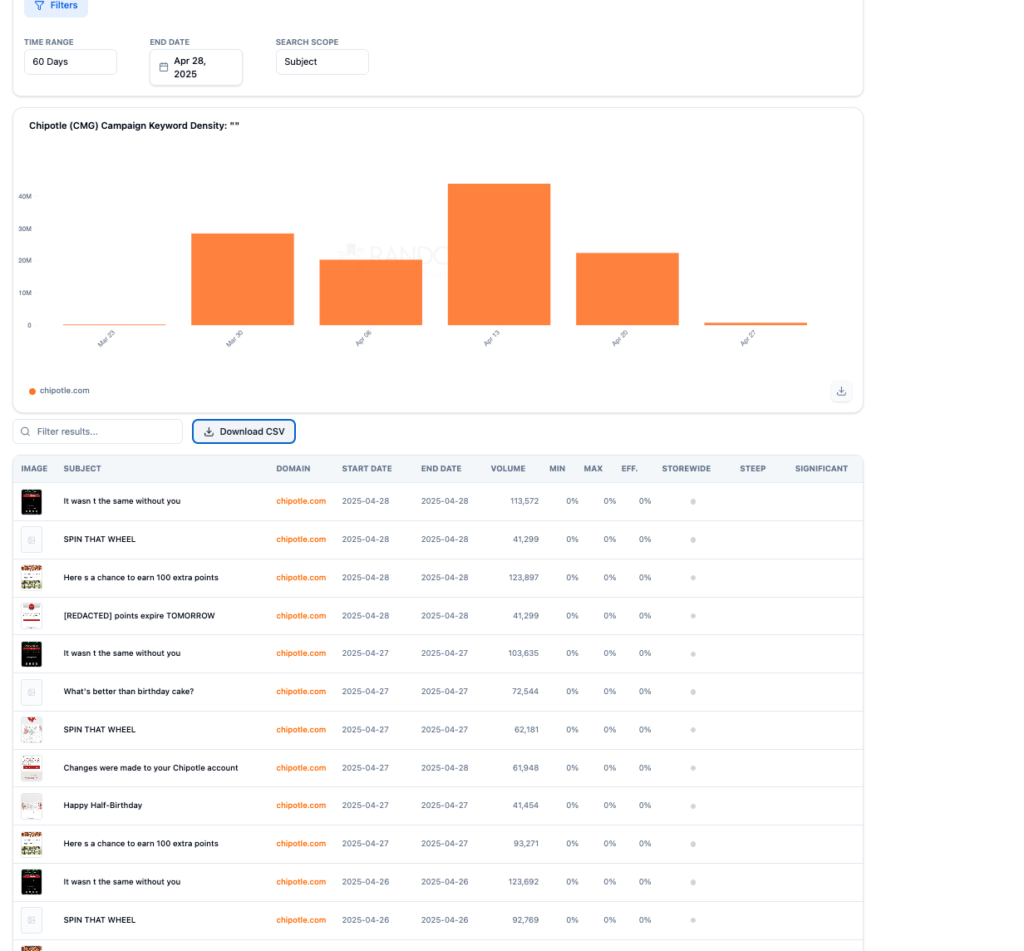
Task: Toggle storewide dot for Happy Half-Birthday row
Action: pos(693,806)
